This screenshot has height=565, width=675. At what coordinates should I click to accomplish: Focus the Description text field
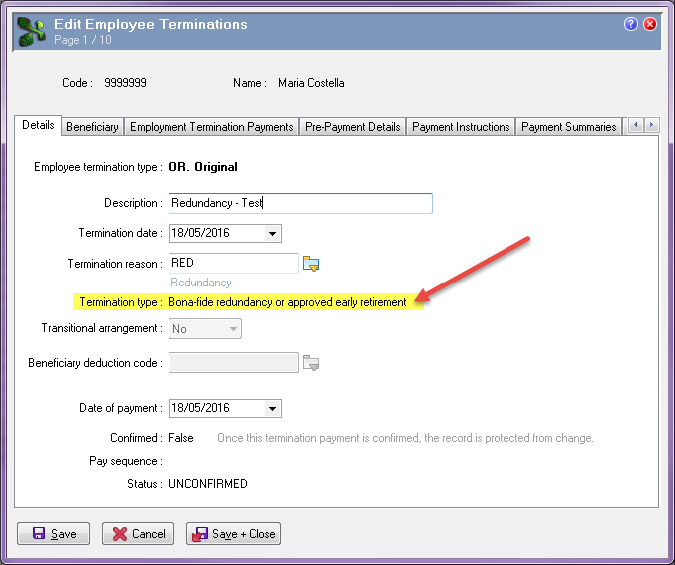click(300, 203)
